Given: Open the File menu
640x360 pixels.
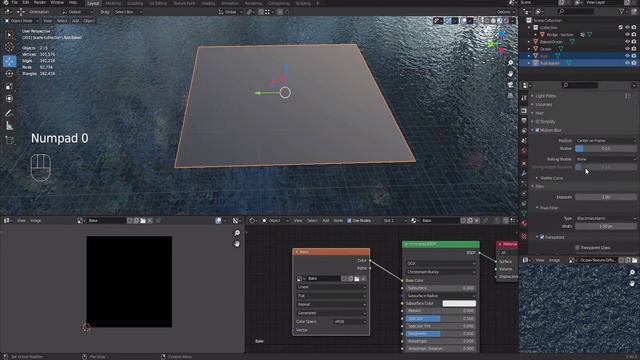Looking at the screenshot, I should (x=15, y=2).
